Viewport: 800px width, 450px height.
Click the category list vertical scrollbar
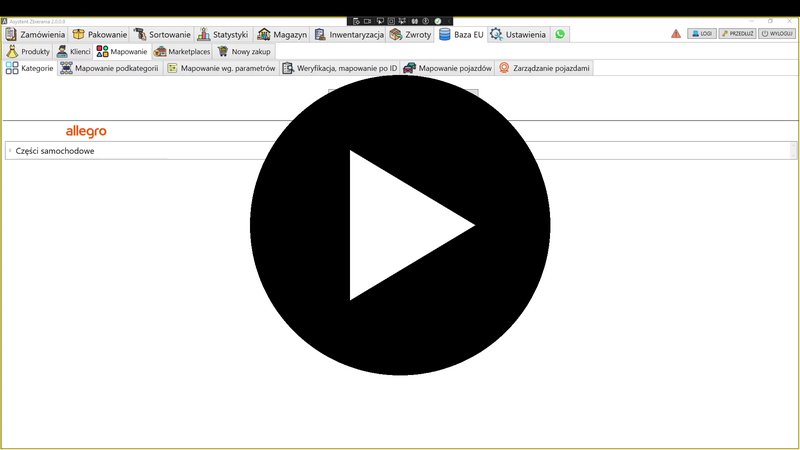click(793, 151)
